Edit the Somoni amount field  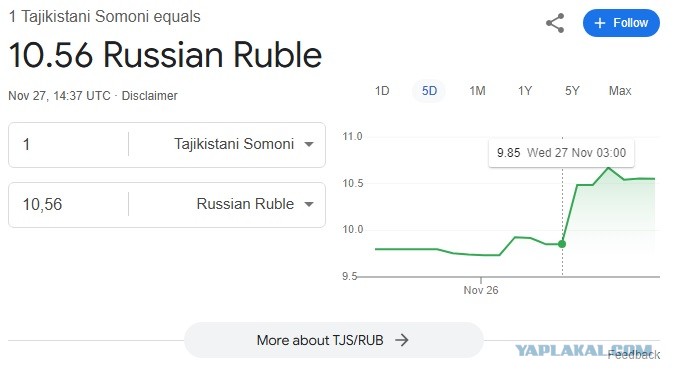click(x=68, y=144)
